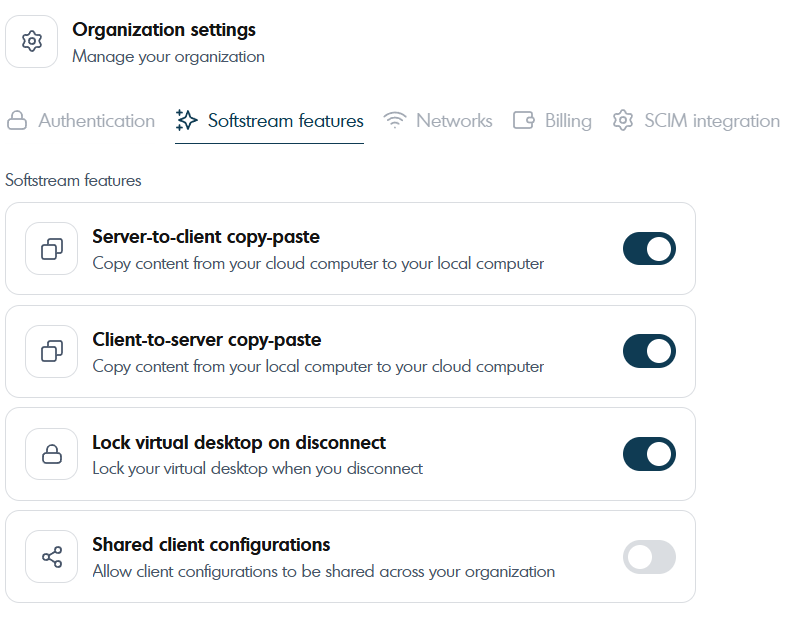
Task: Switch to the Networks tab
Action: point(438,121)
